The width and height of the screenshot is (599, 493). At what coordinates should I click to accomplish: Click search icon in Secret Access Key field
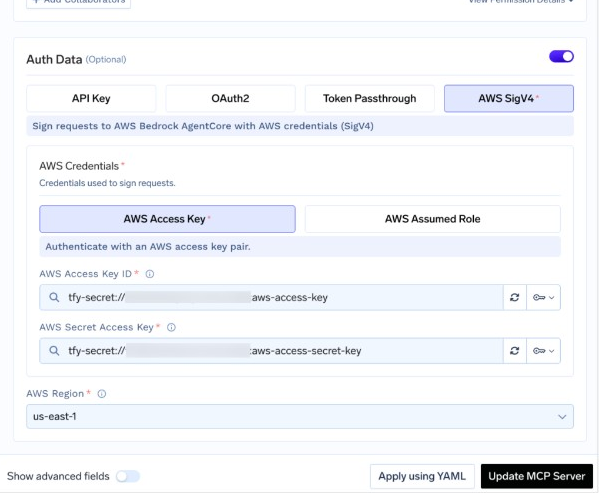[54, 351]
